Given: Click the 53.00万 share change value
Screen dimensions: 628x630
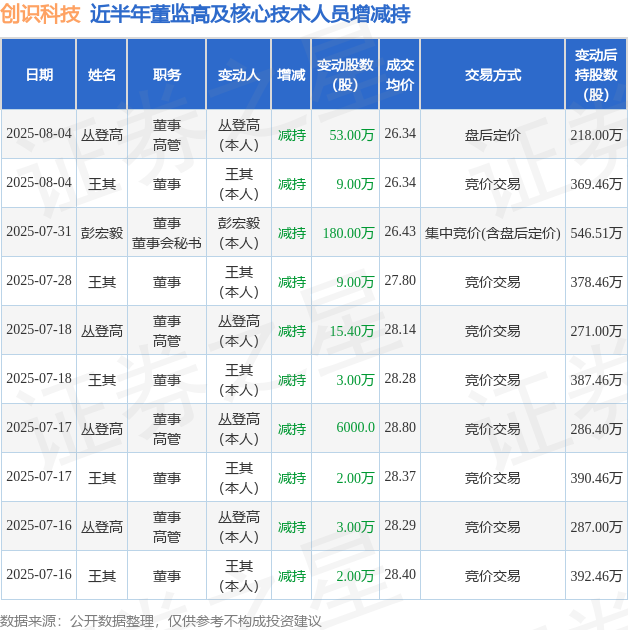Looking at the screenshot, I should (x=352, y=135).
